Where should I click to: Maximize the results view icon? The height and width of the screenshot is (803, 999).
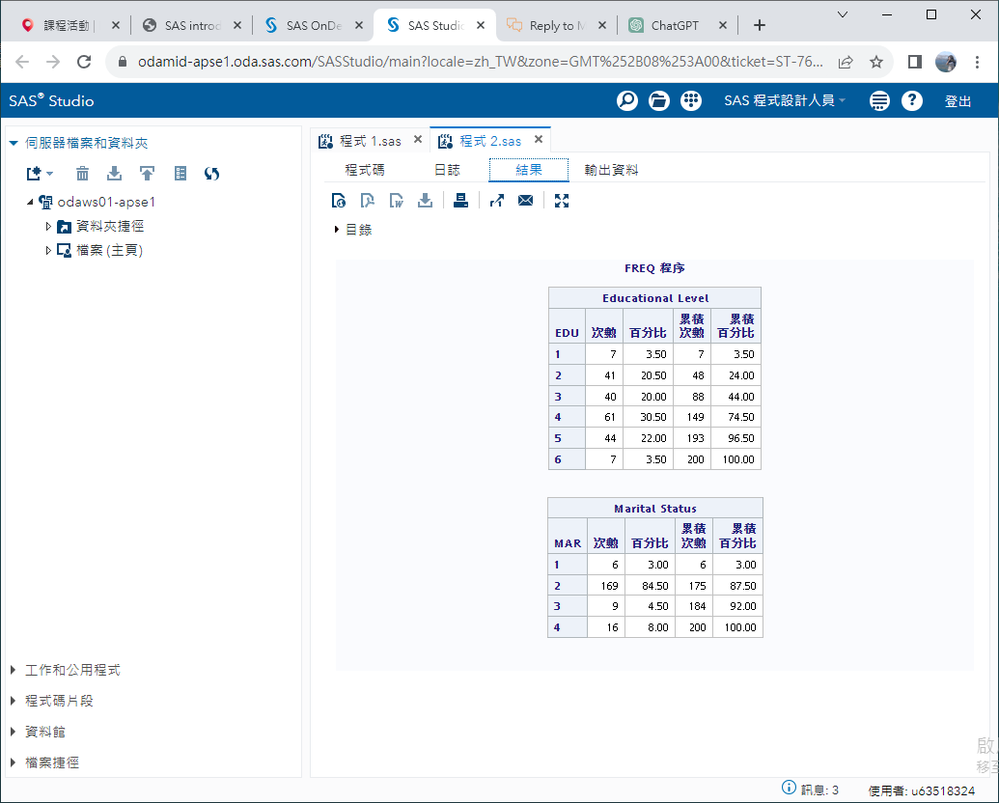561,201
